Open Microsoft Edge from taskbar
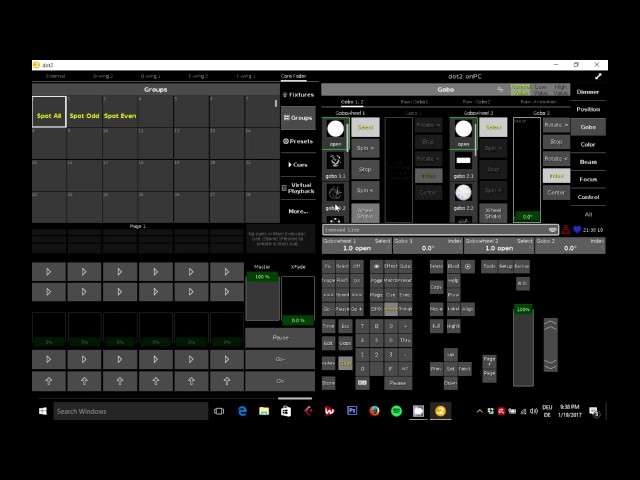The height and width of the screenshot is (480, 640). tap(242, 411)
